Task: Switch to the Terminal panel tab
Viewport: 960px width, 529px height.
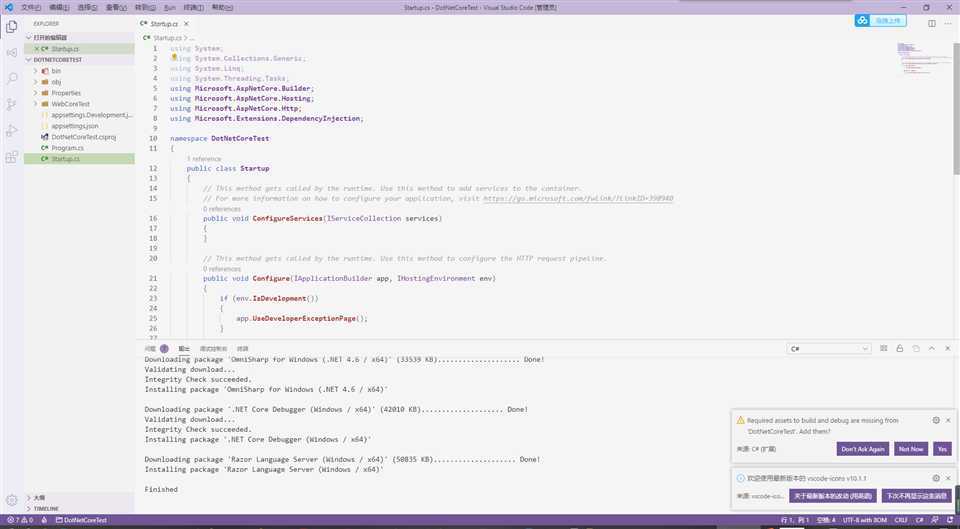Action: click(243, 349)
